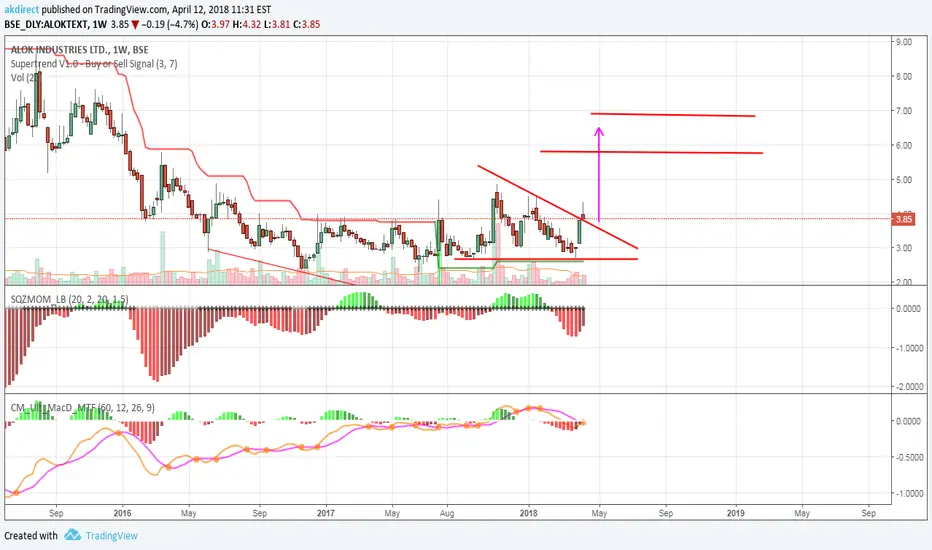This screenshot has width=932, height=550.
Task: Select the Supertrend V1.0 indicator label
Action: (94, 64)
